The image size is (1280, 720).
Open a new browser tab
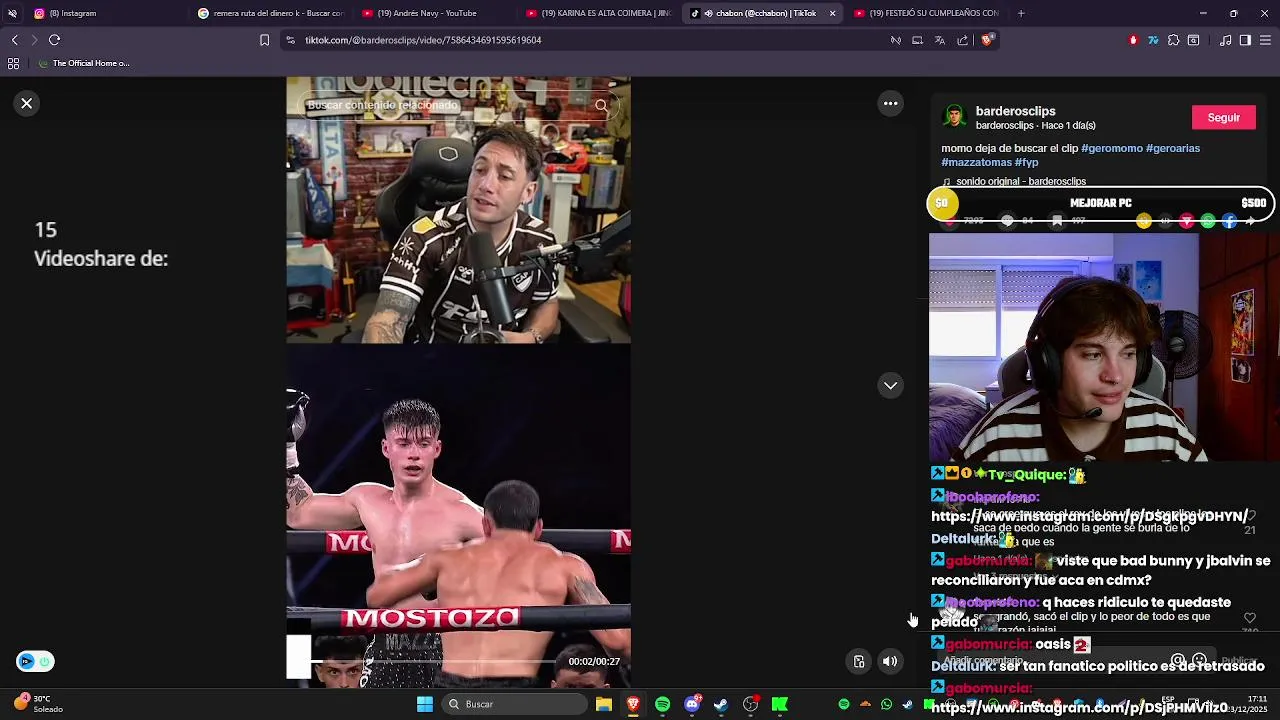(1021, 13)
